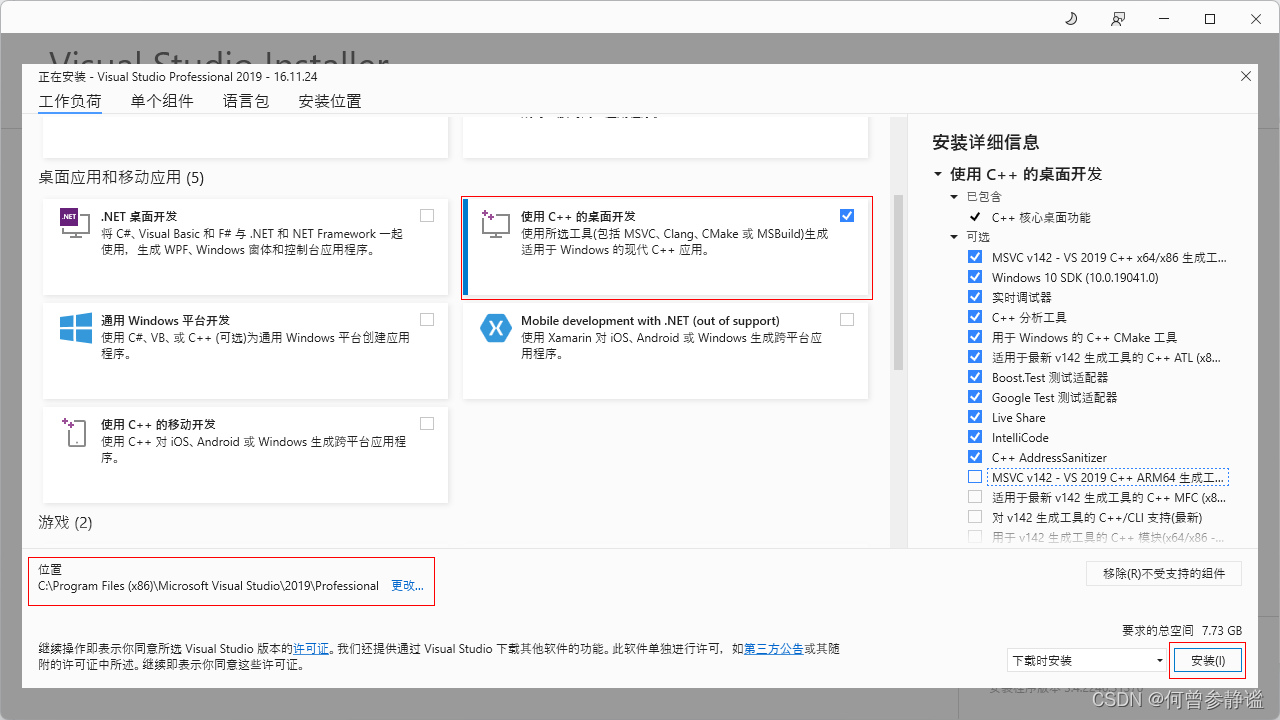Uncheck C++ AddressSanitizer component
Viewport: 1280px width, 720px height.
tap(975, 457)
